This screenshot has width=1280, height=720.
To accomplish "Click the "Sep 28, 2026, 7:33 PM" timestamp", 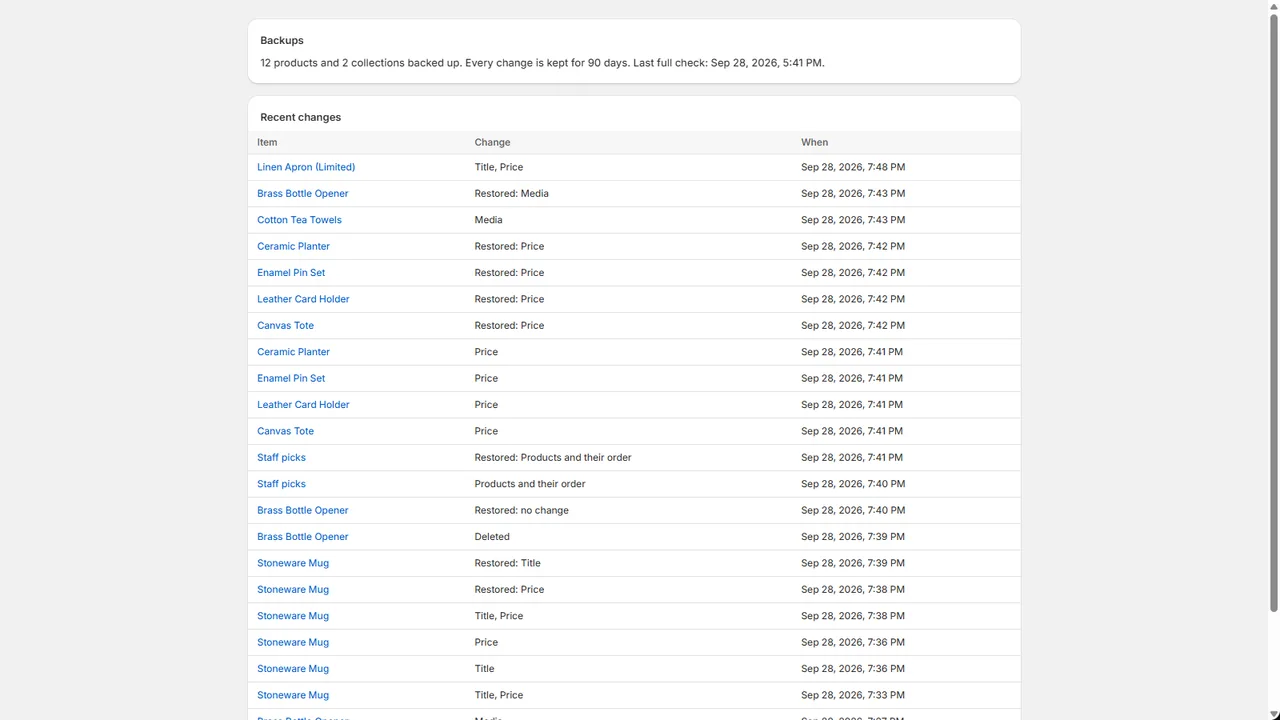I will (x=853, y=695).
